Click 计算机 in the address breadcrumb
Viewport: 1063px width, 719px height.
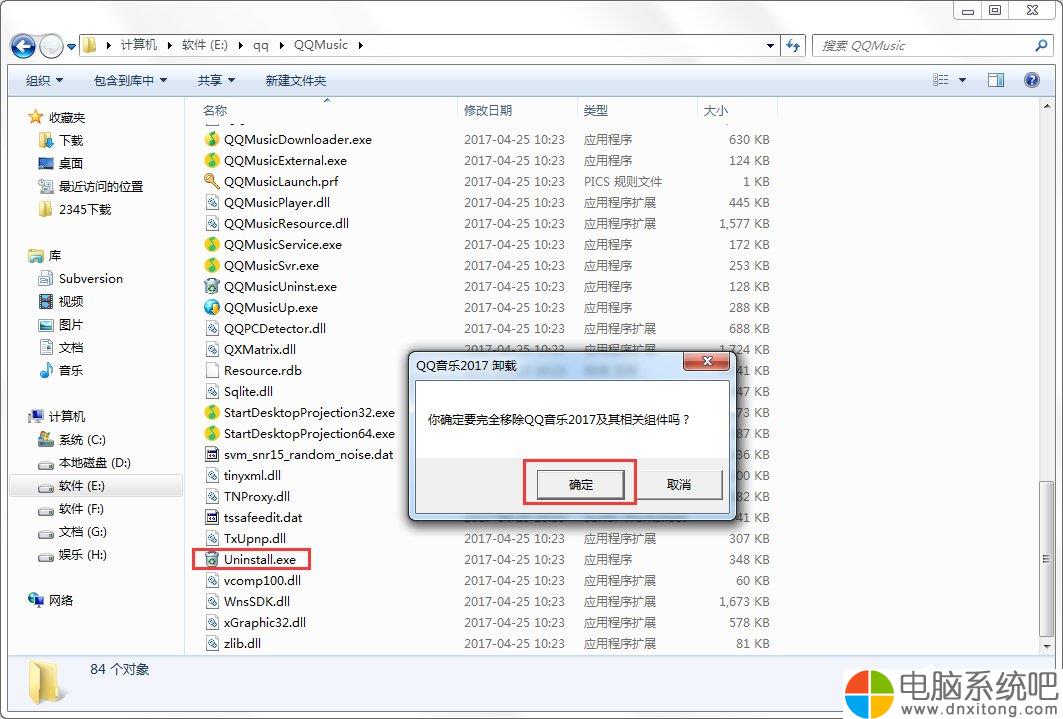[138, 45]
